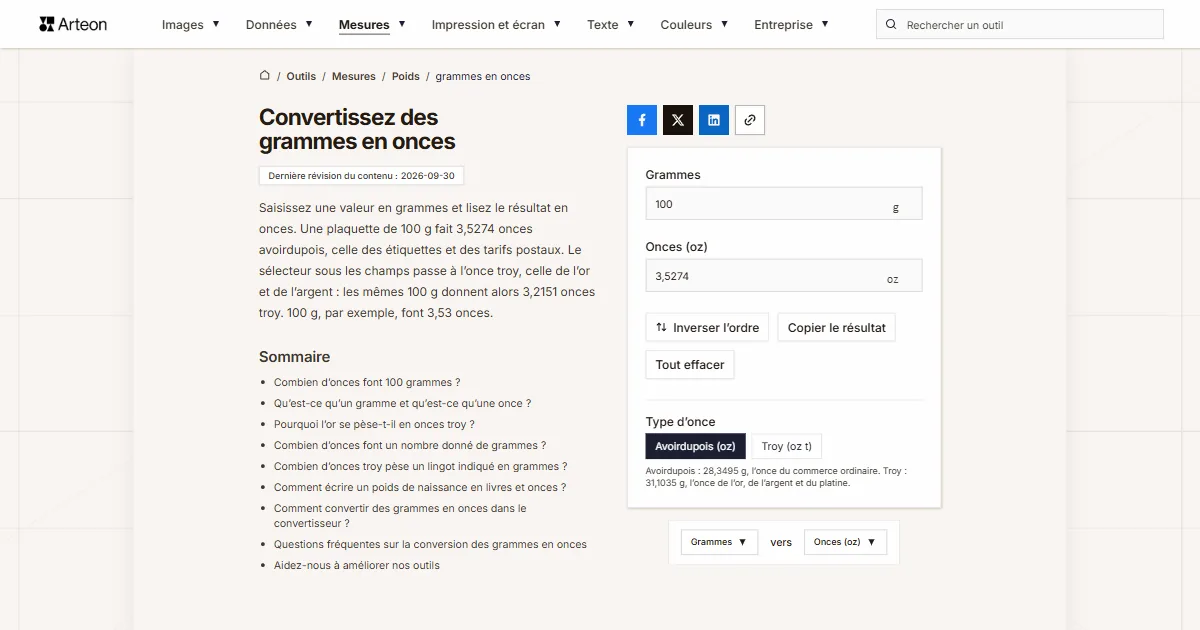Click the 'Type d'once' label
Image resolution: width=1200 pixels, height=630 pixels.
click(681, 422)
